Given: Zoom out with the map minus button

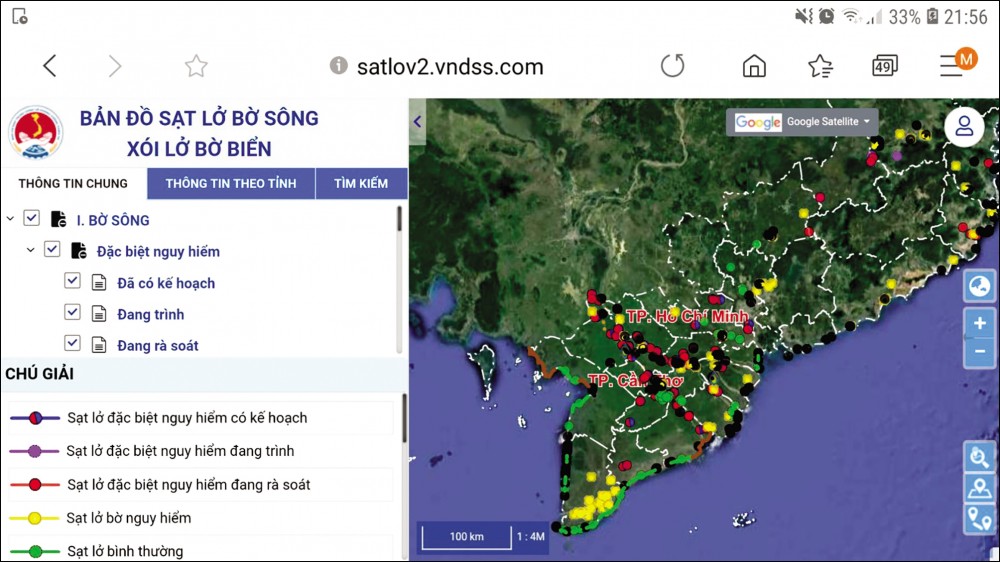Looking at the screenshot, I should [979, 351].
